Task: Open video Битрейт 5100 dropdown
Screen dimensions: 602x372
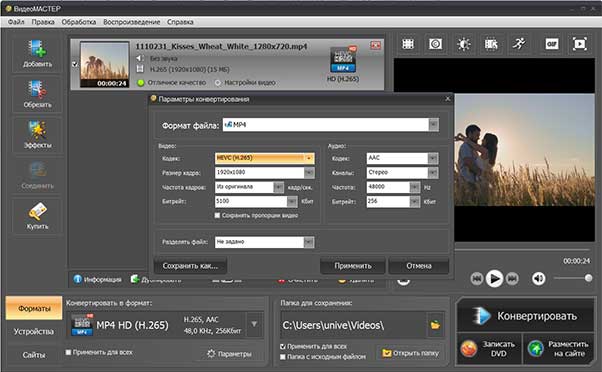Action: click(x=292, y=201)
